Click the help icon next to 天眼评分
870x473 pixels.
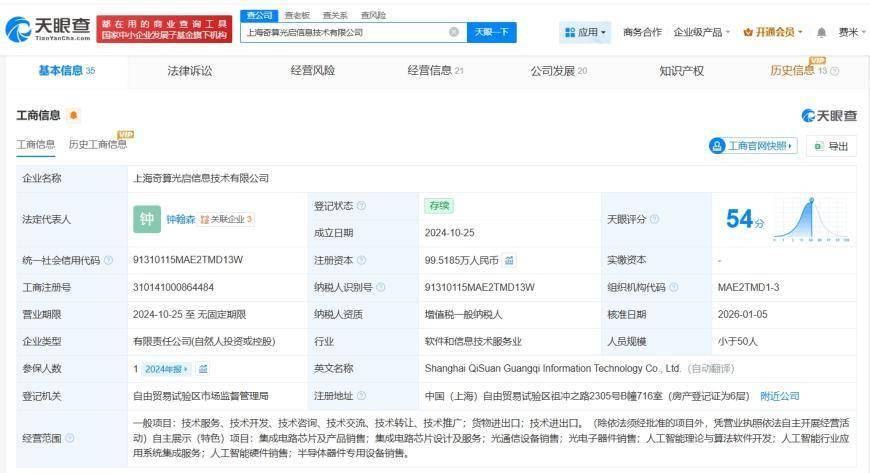tap(656, 219)
